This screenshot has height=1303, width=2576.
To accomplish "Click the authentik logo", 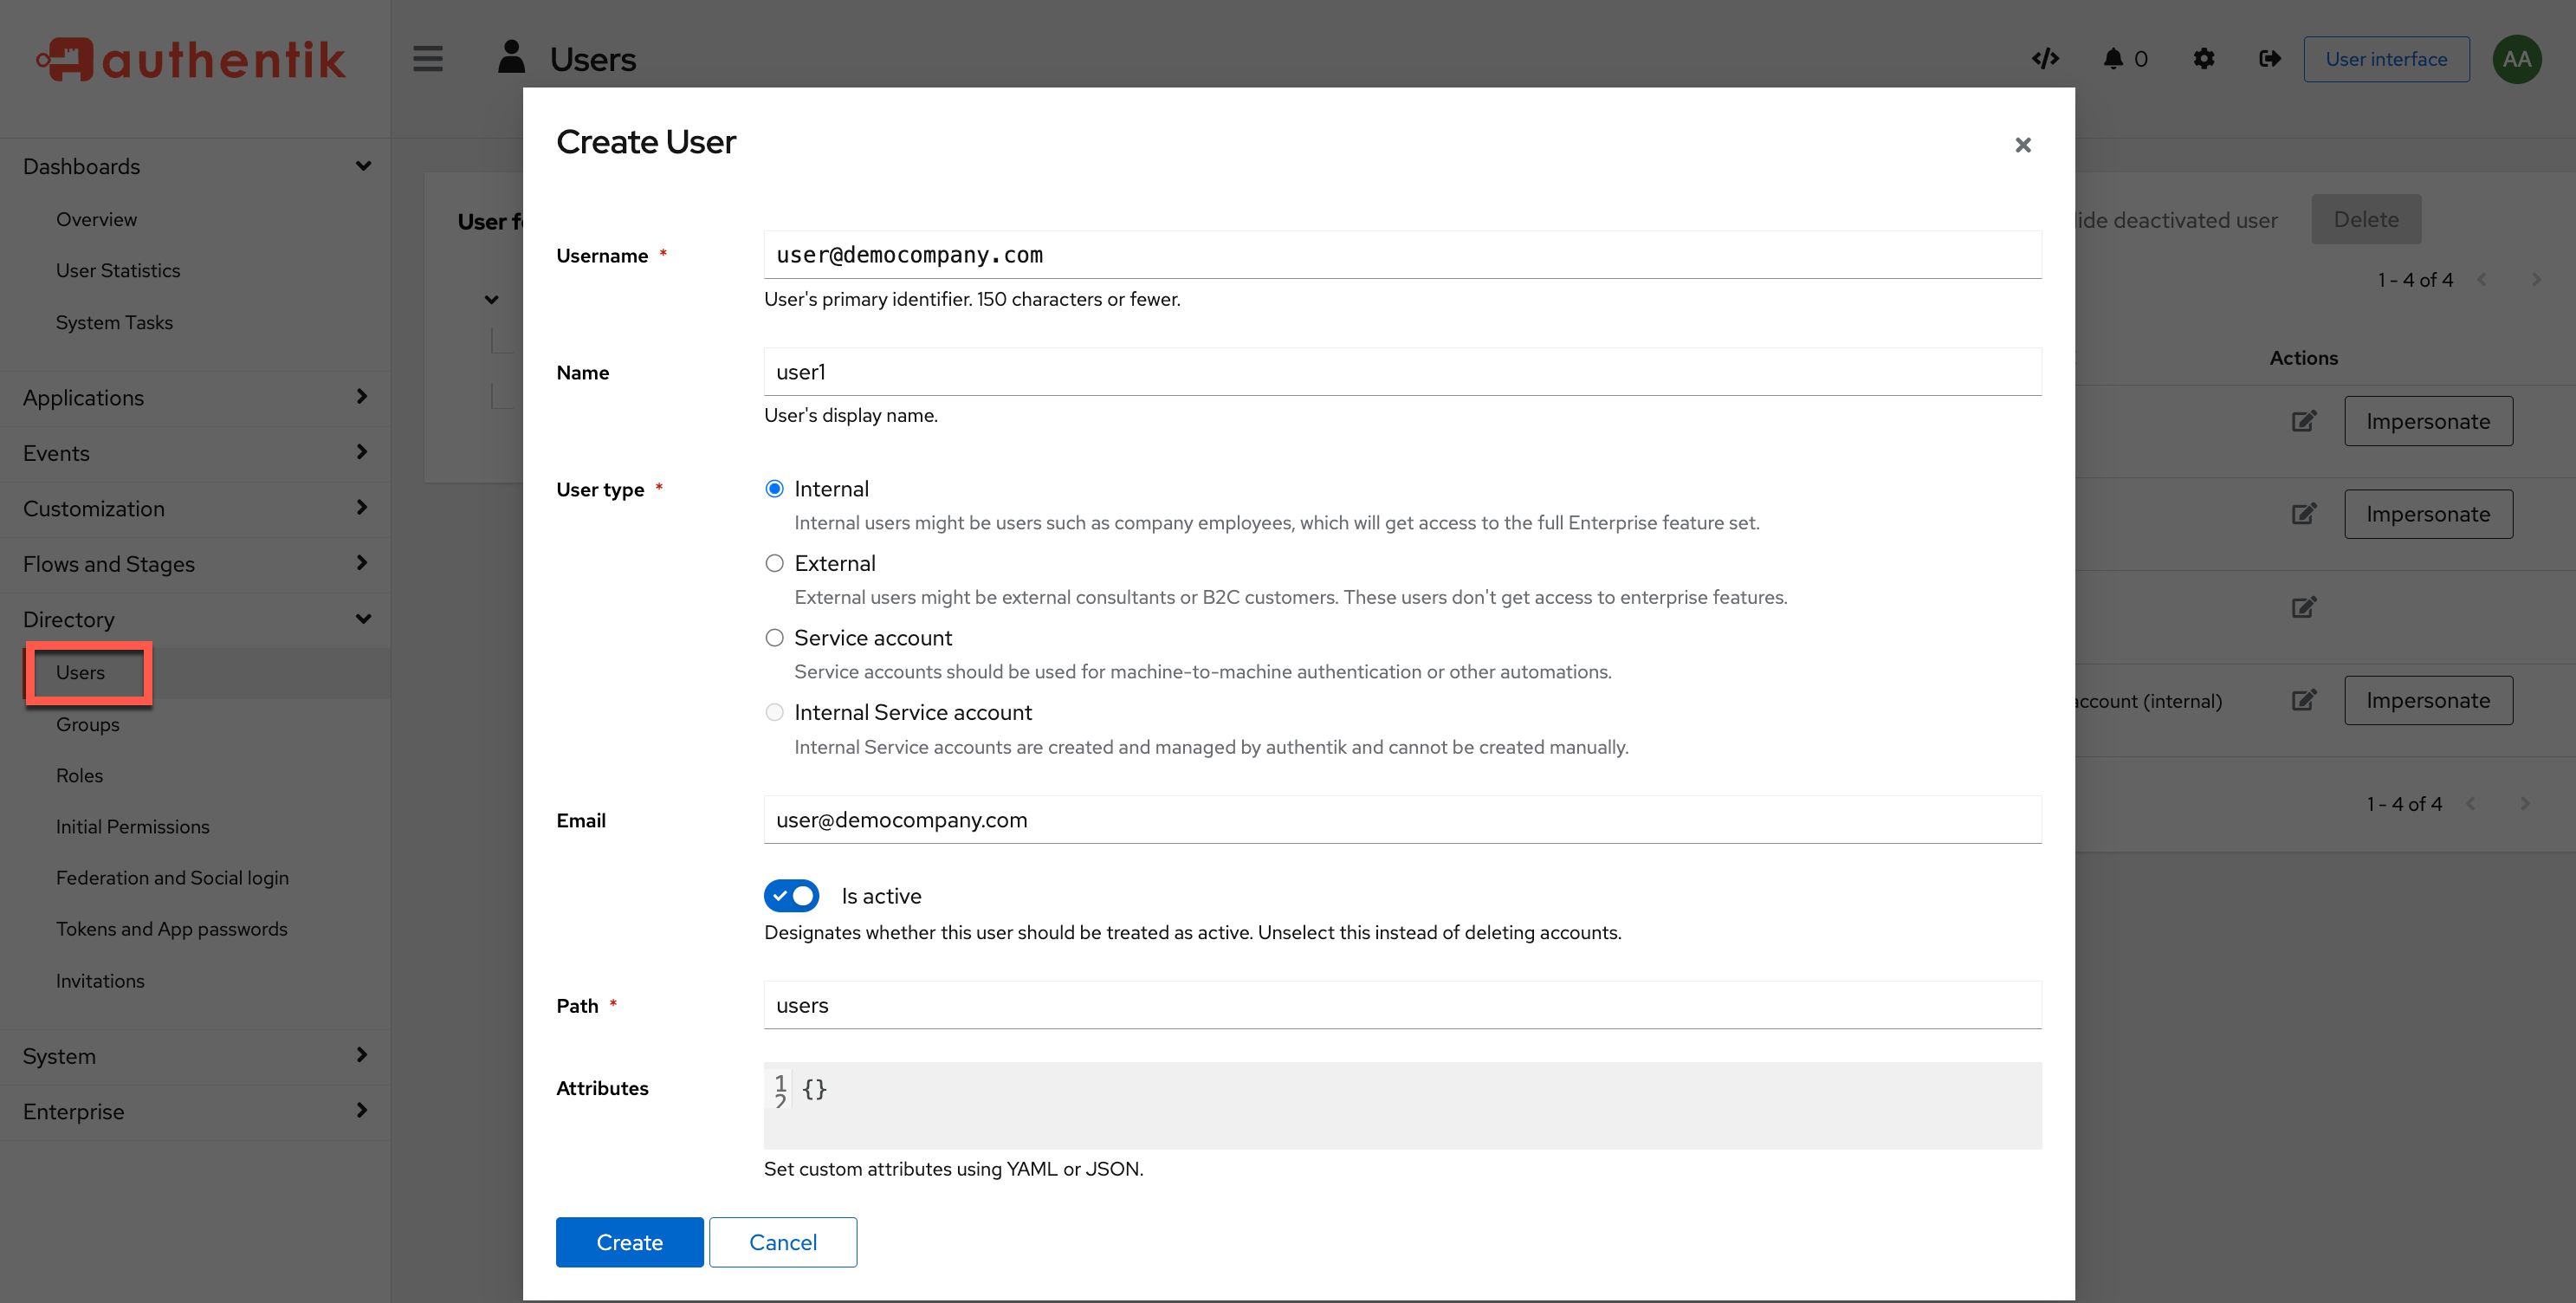I will click(191, 60).
